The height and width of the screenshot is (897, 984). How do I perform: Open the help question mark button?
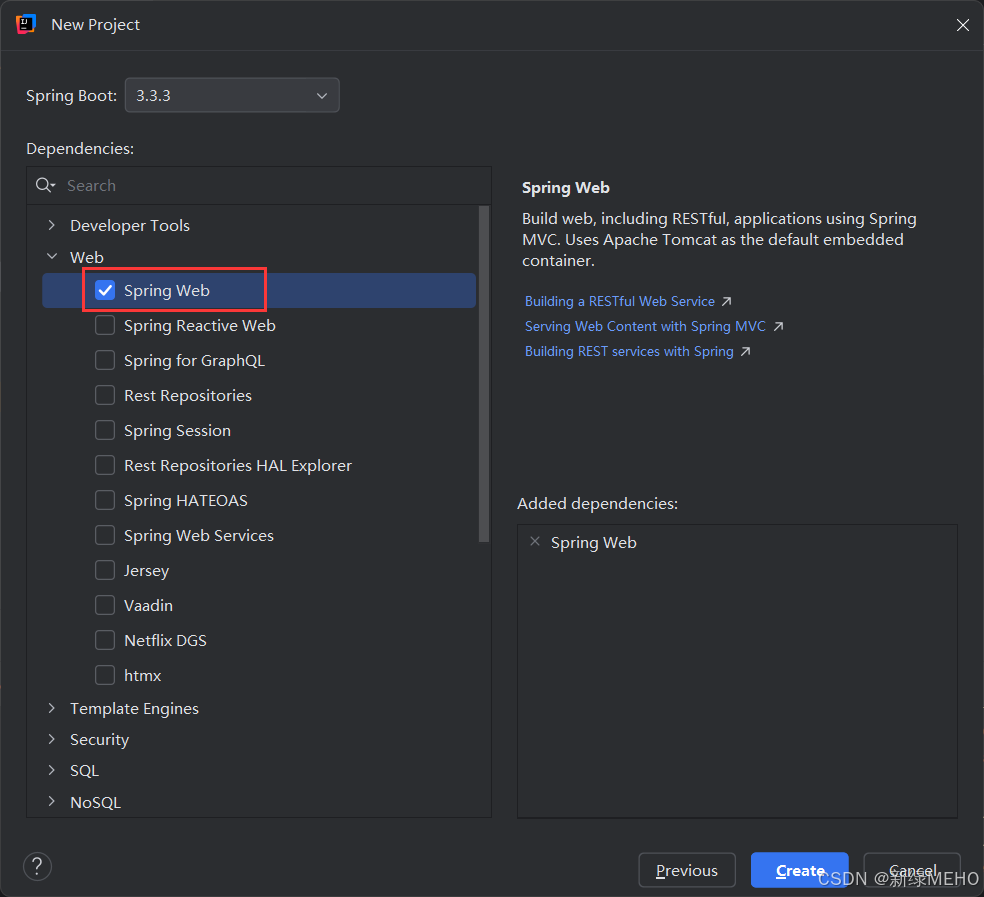(37, 866)
